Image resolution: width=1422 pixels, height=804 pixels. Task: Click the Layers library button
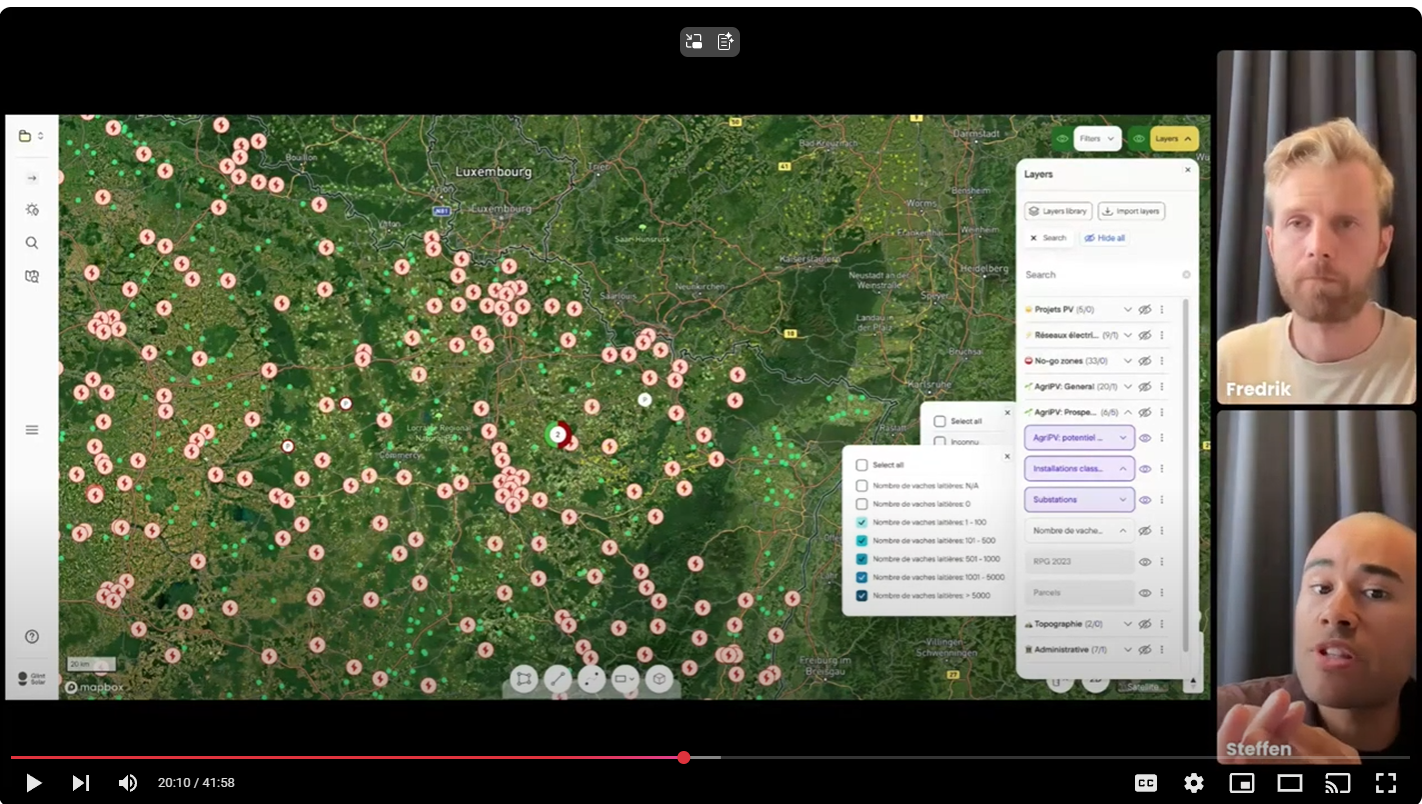coord(1058,211)
